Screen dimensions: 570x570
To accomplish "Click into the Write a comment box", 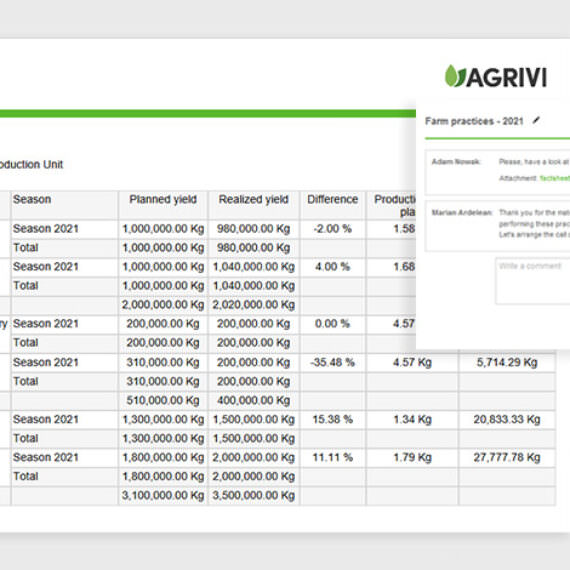I will pyautogui.click(x=533, y=281).
